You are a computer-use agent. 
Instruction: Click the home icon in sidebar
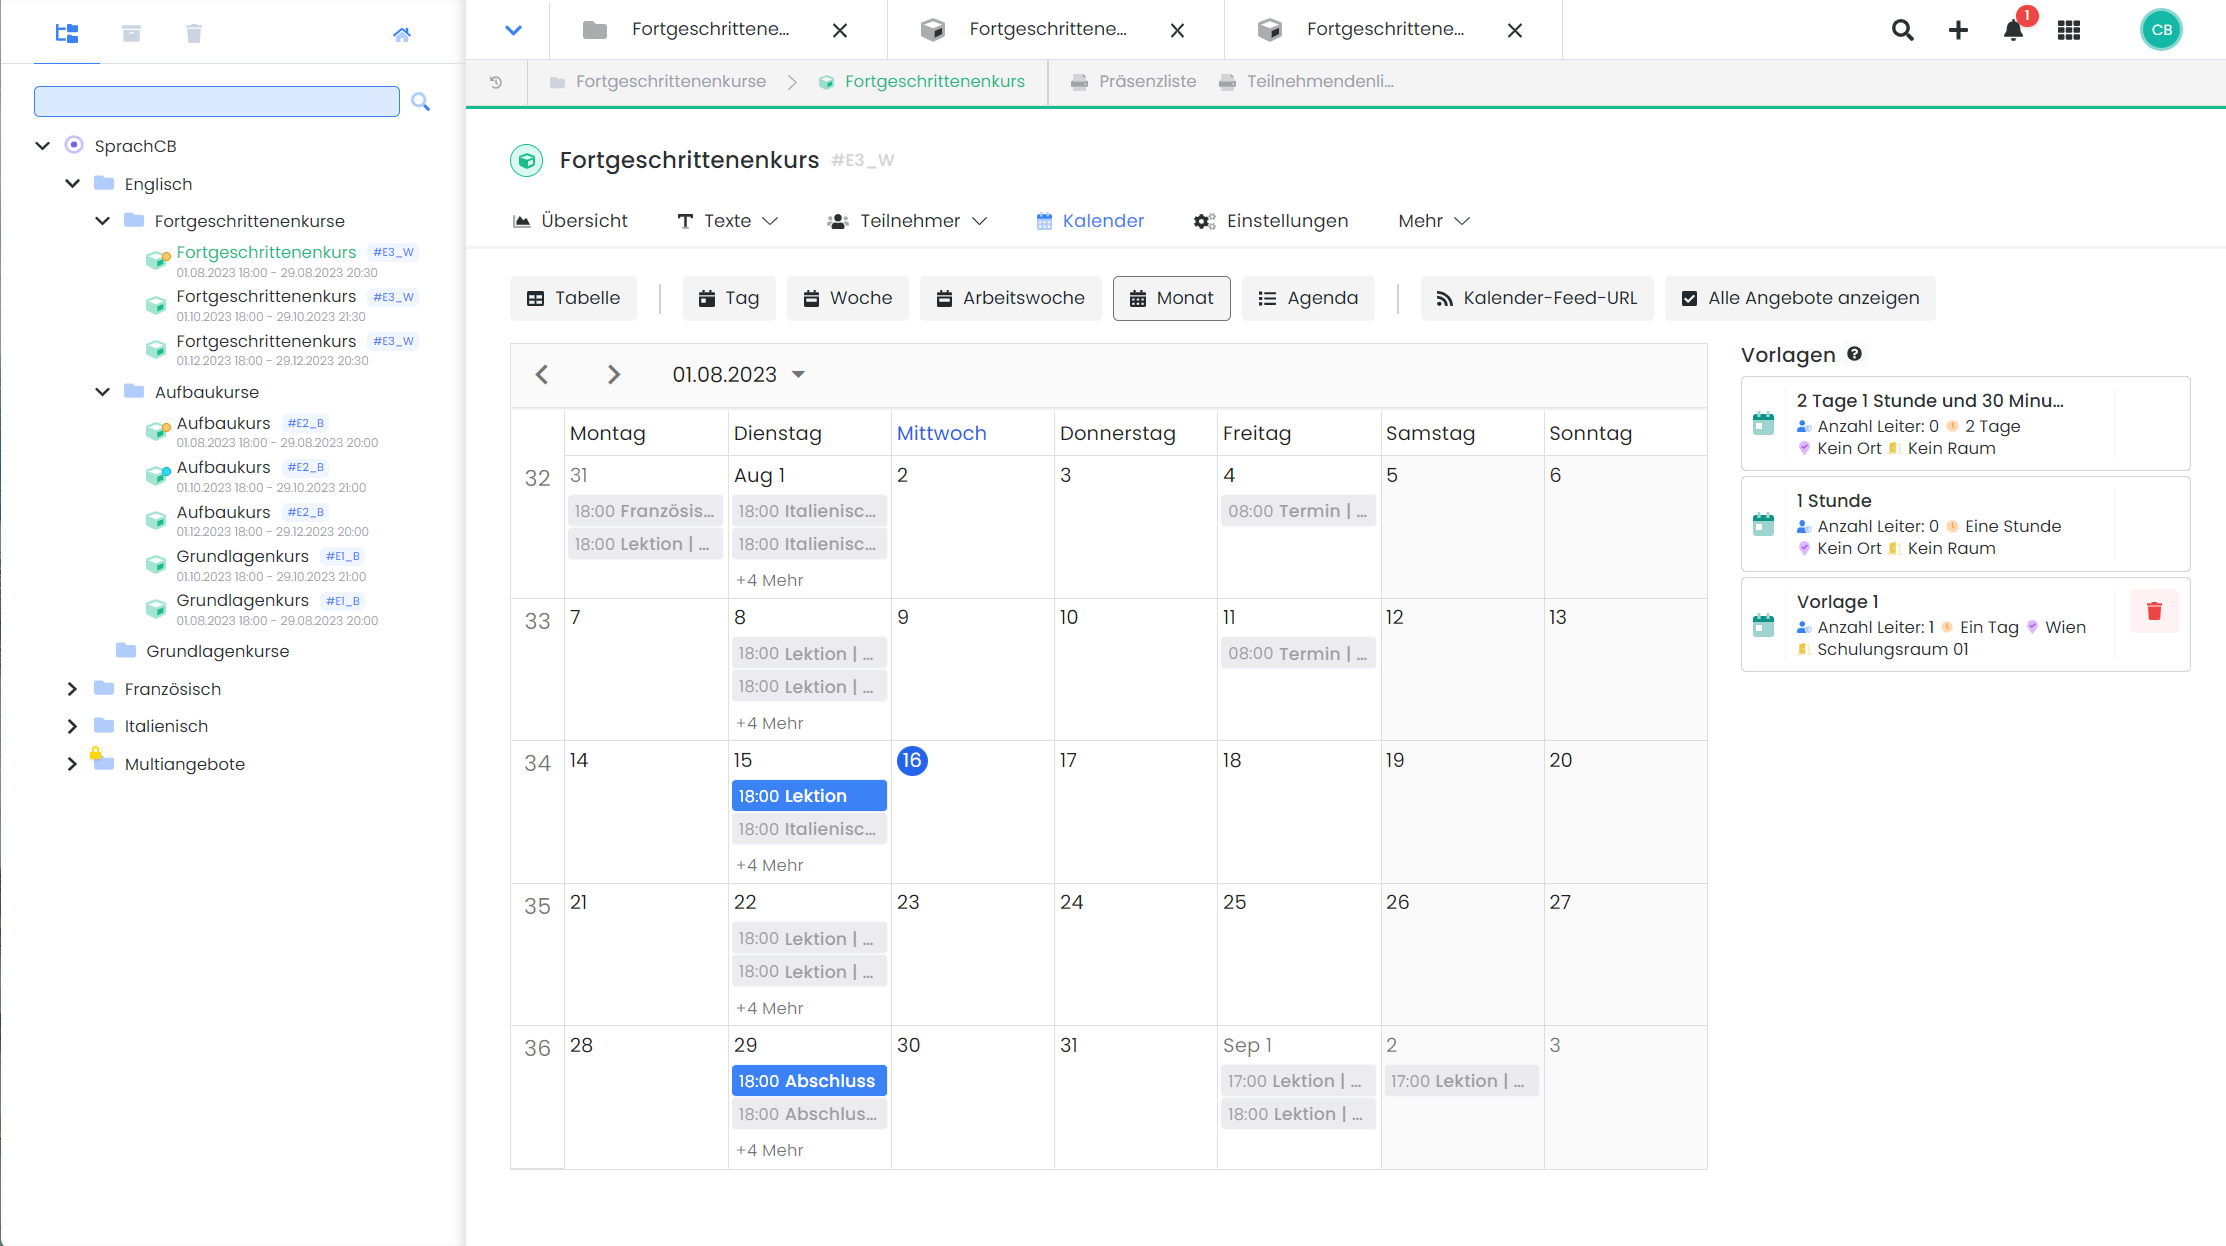tap(402, 34)
